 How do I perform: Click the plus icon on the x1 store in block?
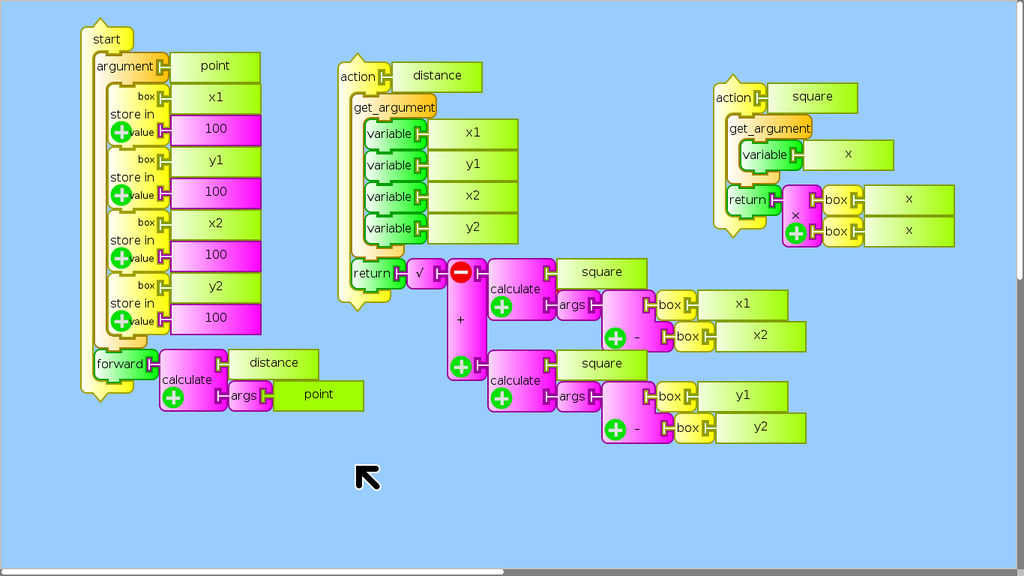(x=121, y=132)
